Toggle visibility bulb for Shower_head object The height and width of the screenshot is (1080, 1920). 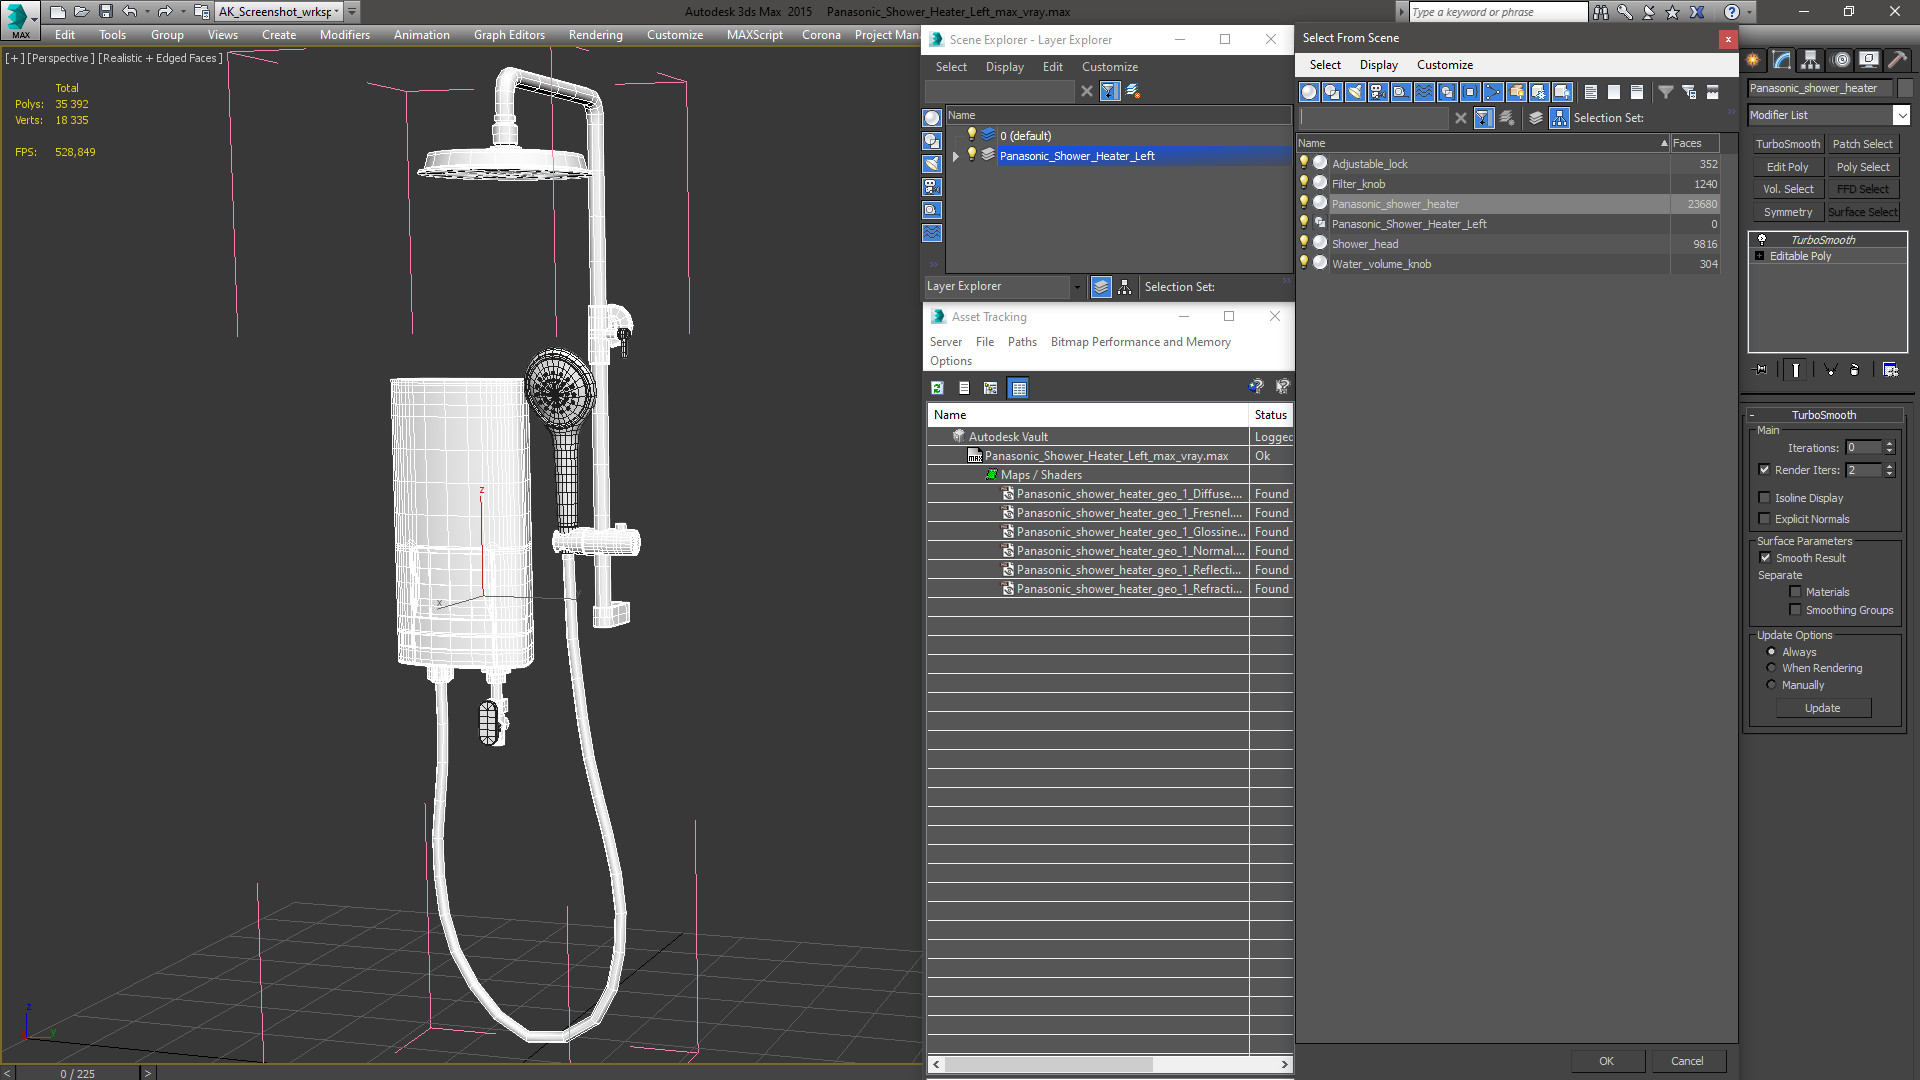coord(1304,243)
